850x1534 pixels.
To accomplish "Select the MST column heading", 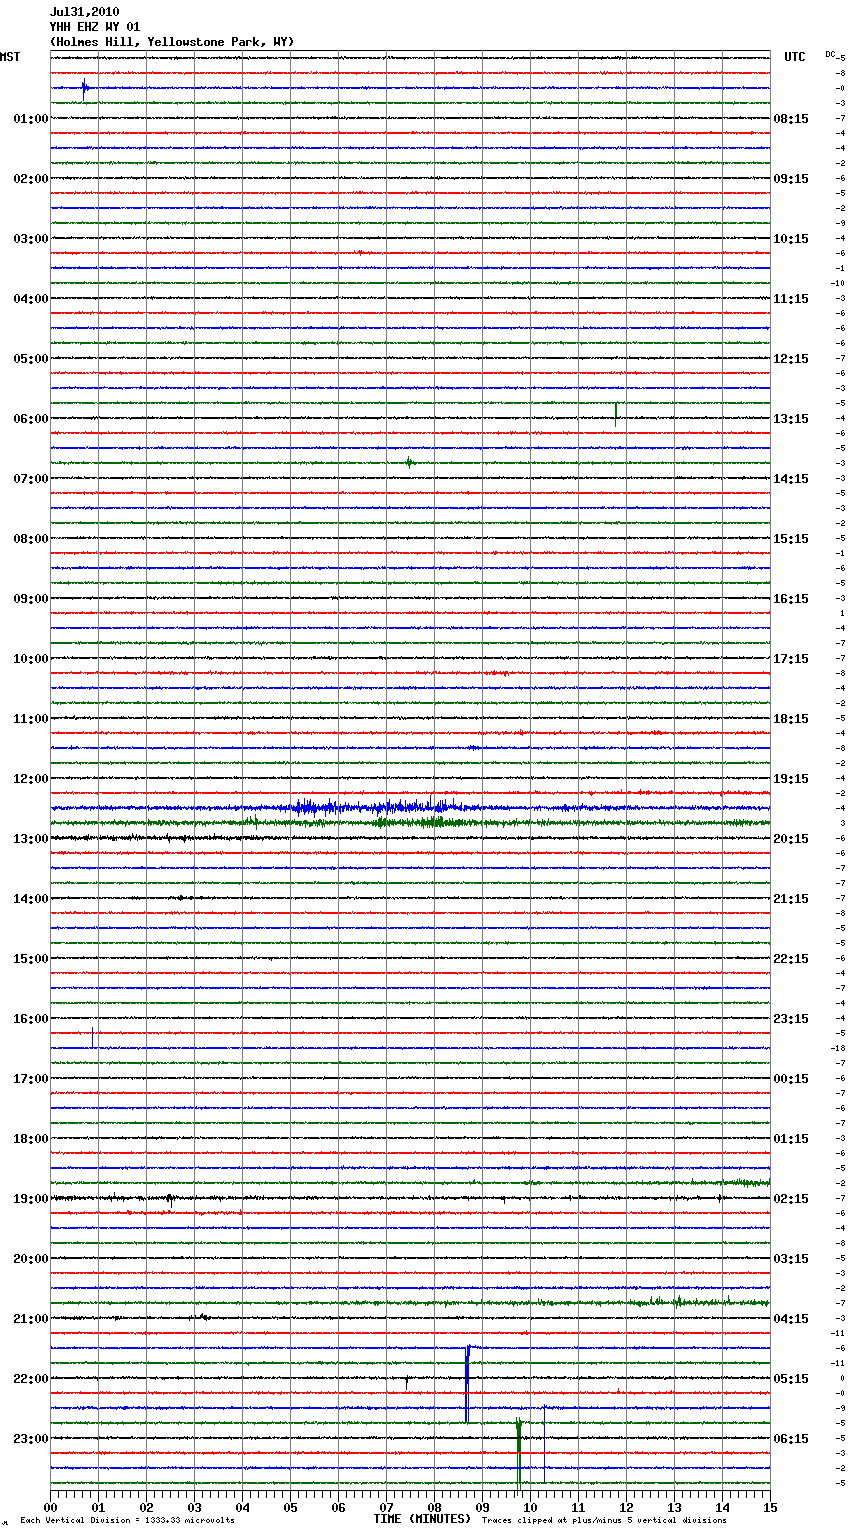I will pyautogui.click(x=10, y=57).
